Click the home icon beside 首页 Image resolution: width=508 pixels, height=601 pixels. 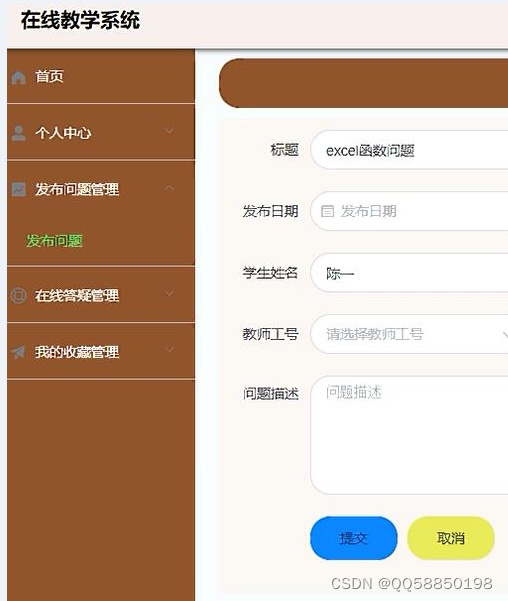coord(18,77)
